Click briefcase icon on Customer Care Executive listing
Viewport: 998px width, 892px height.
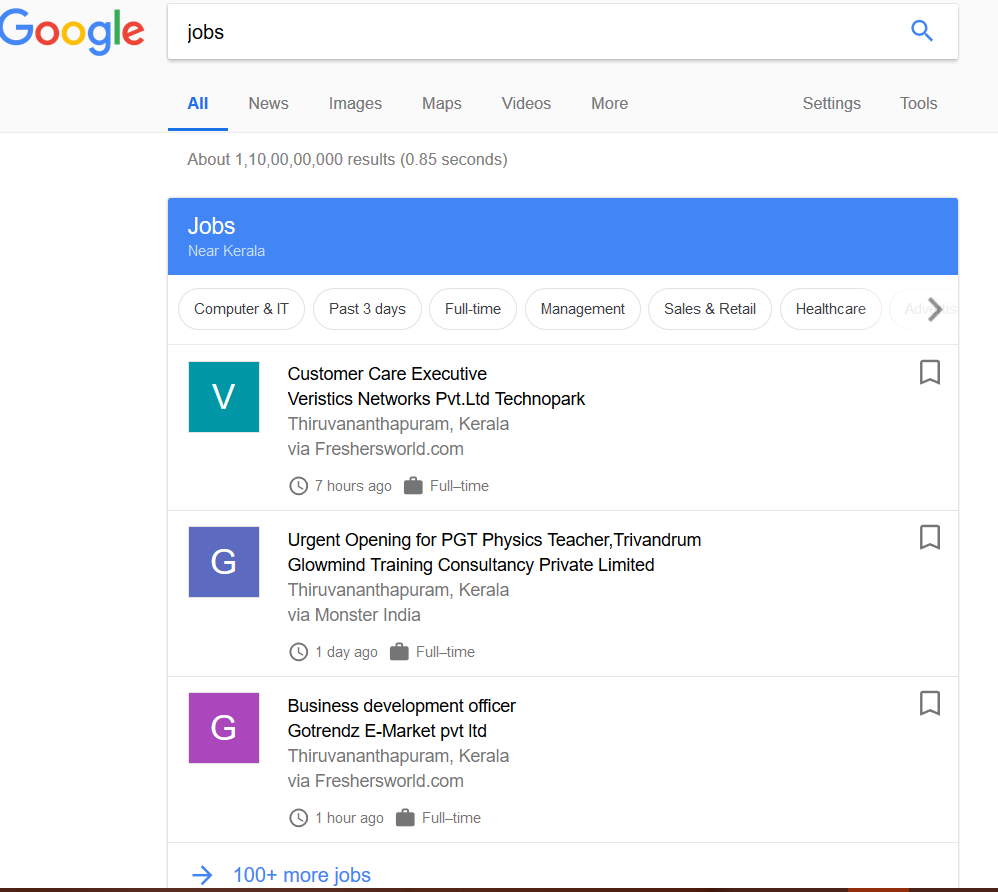coord(413,486)
